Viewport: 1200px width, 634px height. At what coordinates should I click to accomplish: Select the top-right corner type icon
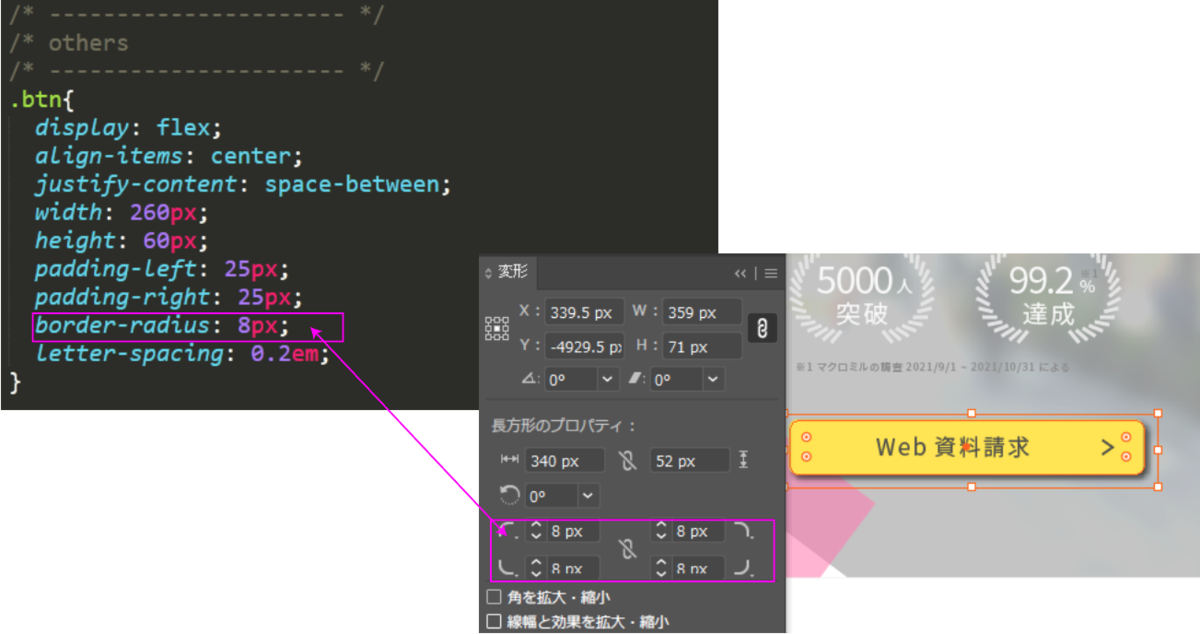744,531
